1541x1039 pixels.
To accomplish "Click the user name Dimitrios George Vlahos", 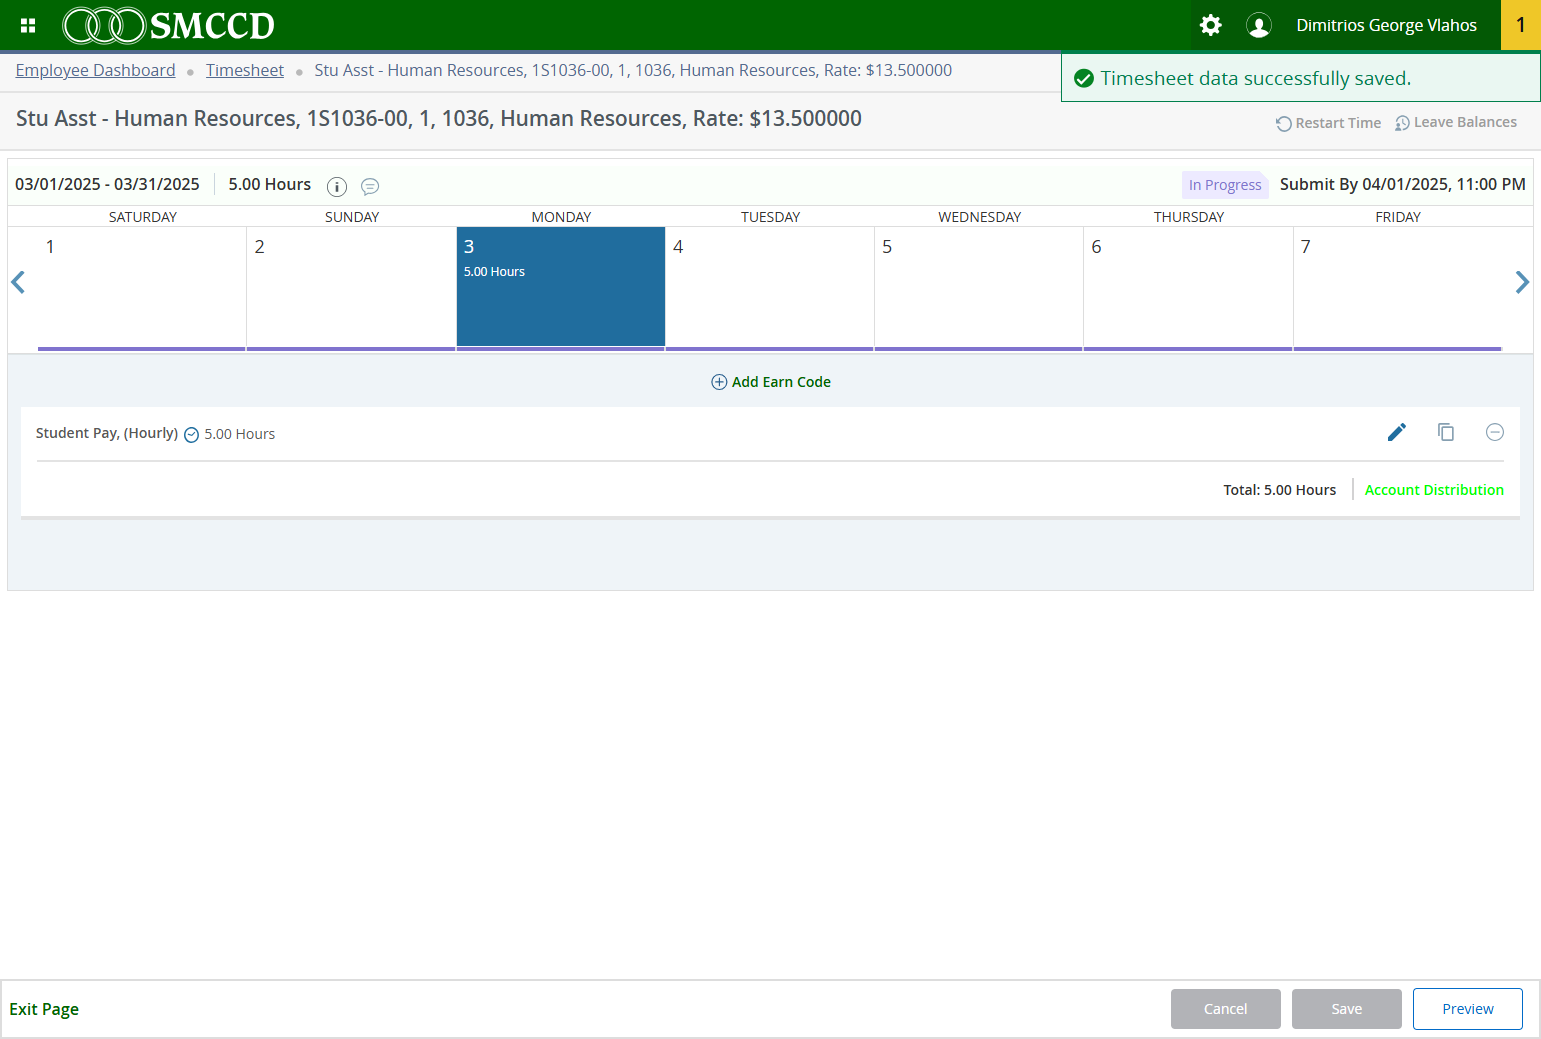I will (1387, 25).
